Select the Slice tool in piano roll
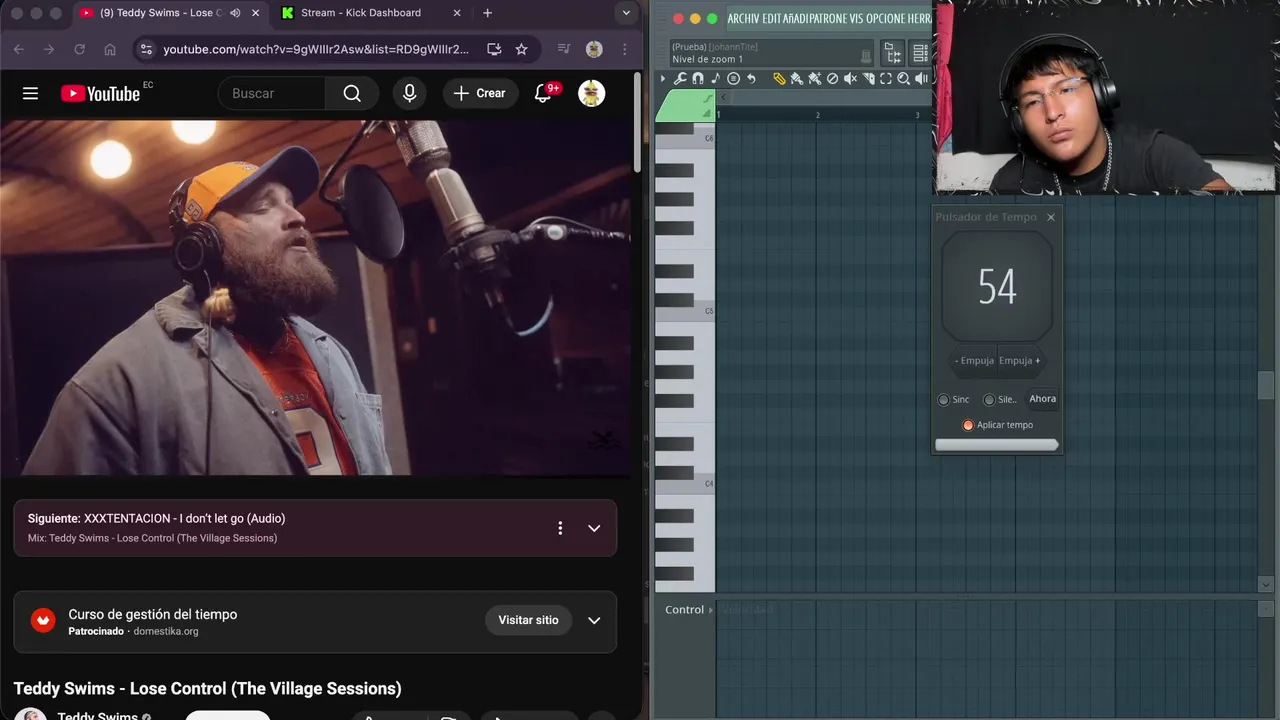 tap(869, 78)
